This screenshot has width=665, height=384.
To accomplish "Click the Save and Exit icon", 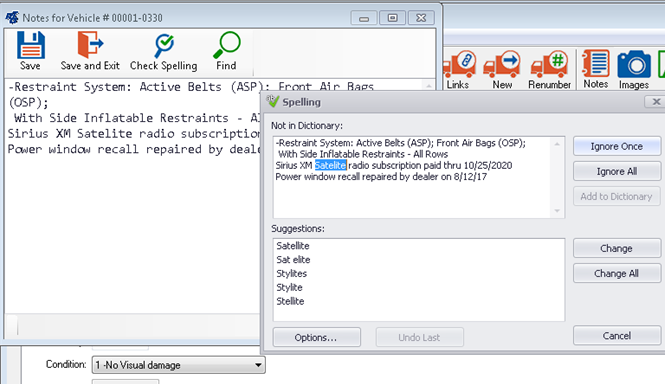I will tap(90, 45).
